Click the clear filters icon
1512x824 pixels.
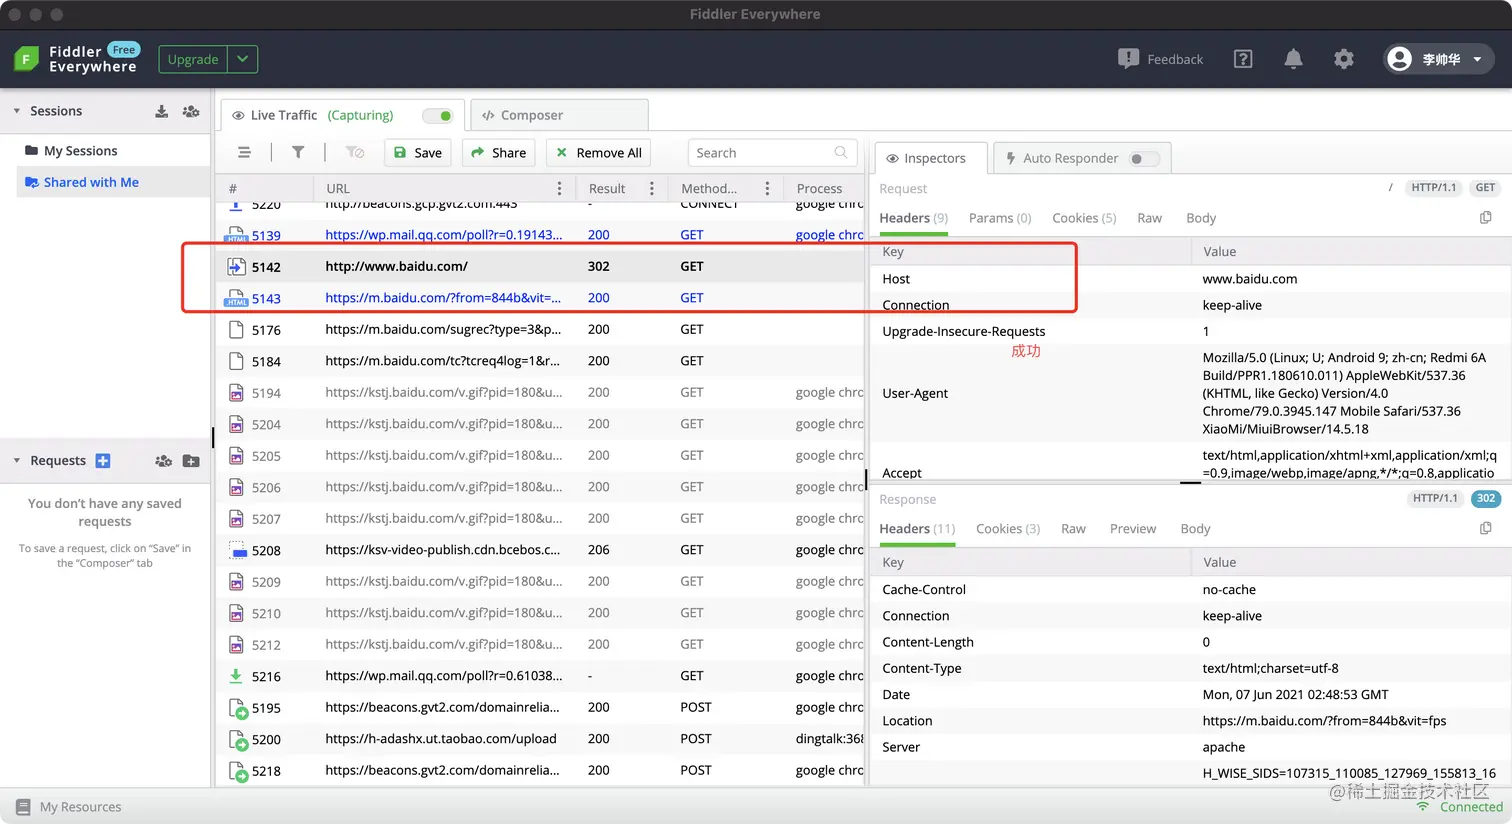tap(355, 152)
